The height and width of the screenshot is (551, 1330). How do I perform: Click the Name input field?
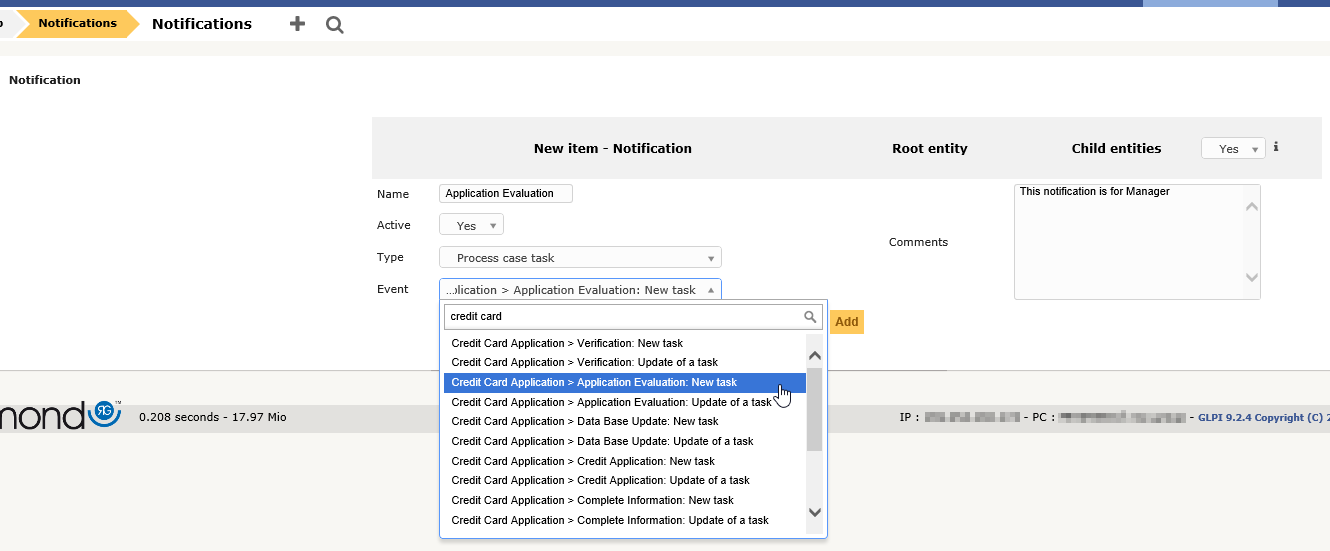(506, 194)
